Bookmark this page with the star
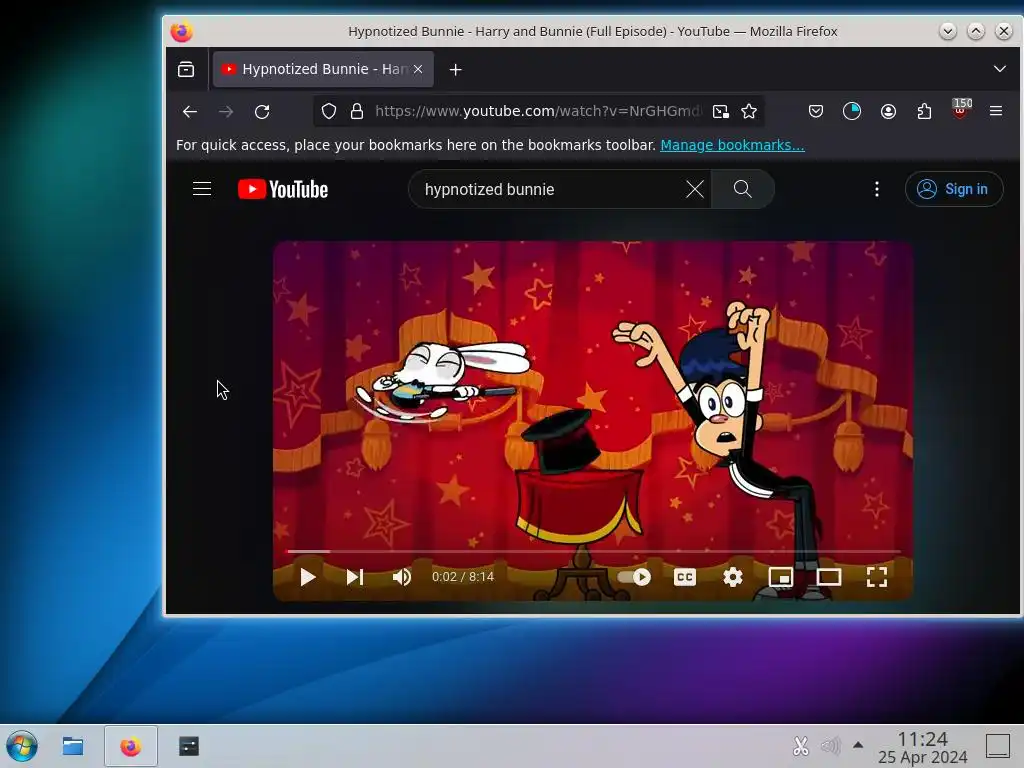This screenshot has height=768, width=1024. coord(749,112)
